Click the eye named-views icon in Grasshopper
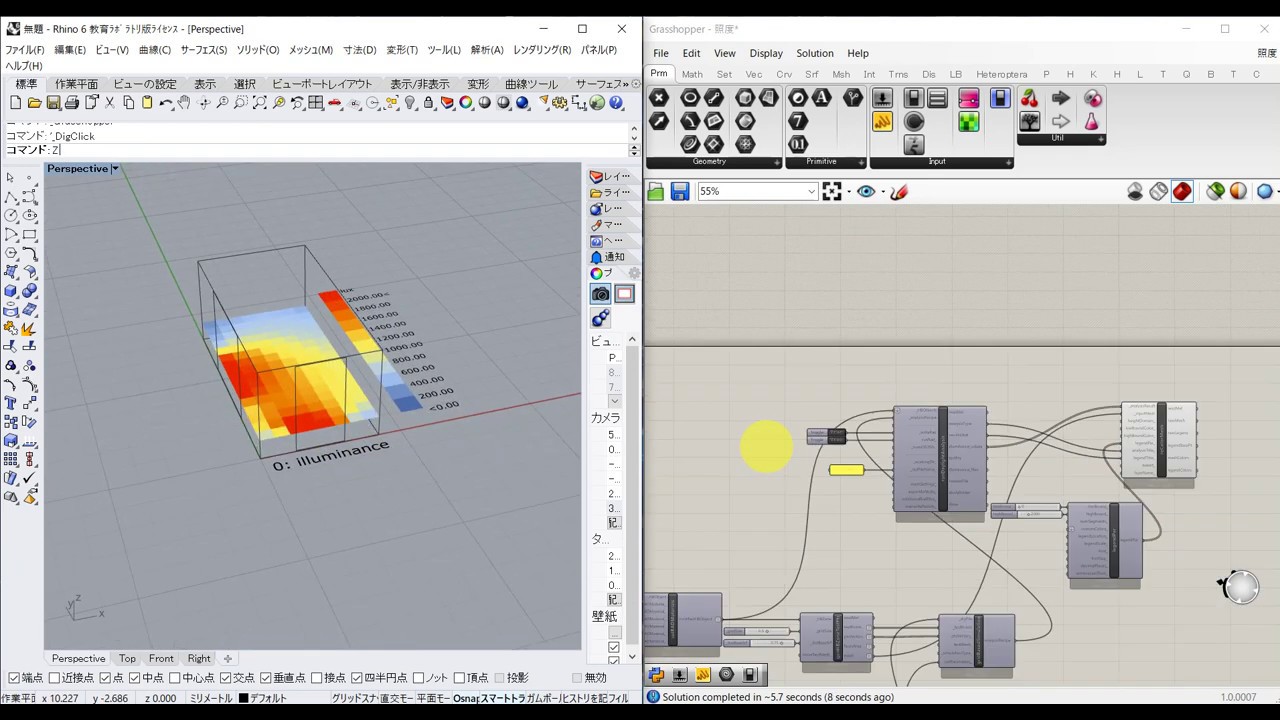The height and width of the screenshot is (720, 1280). click(x=866, y=191)
